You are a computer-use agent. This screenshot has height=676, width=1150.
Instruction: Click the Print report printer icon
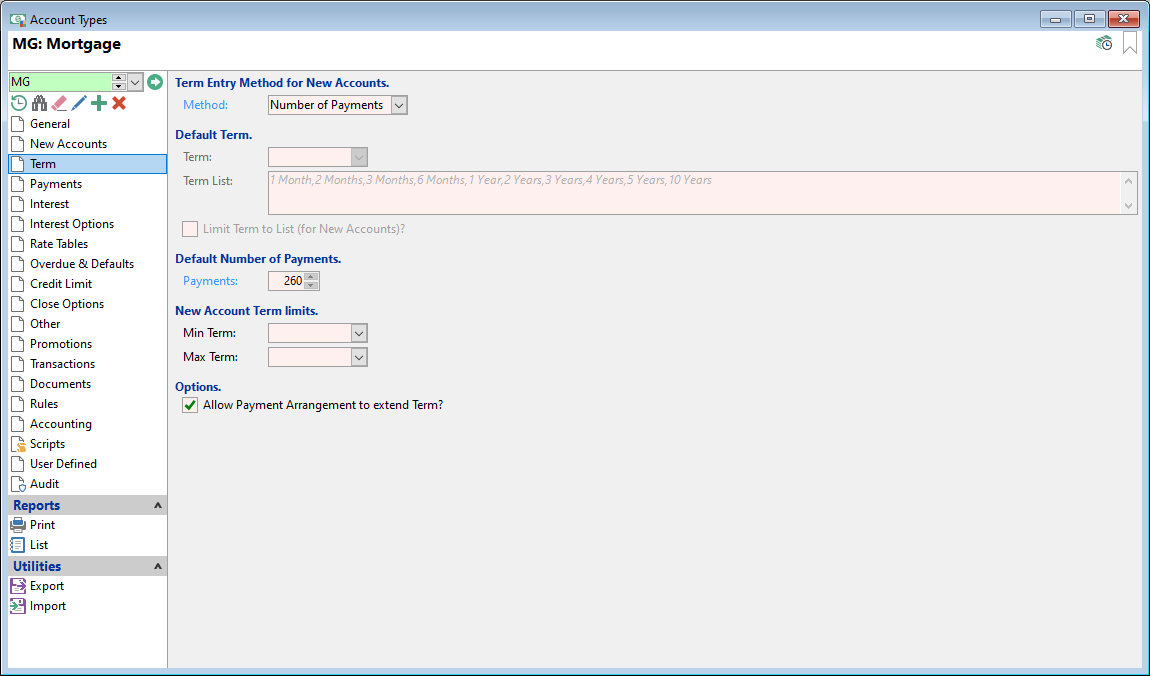pos(18,525)
